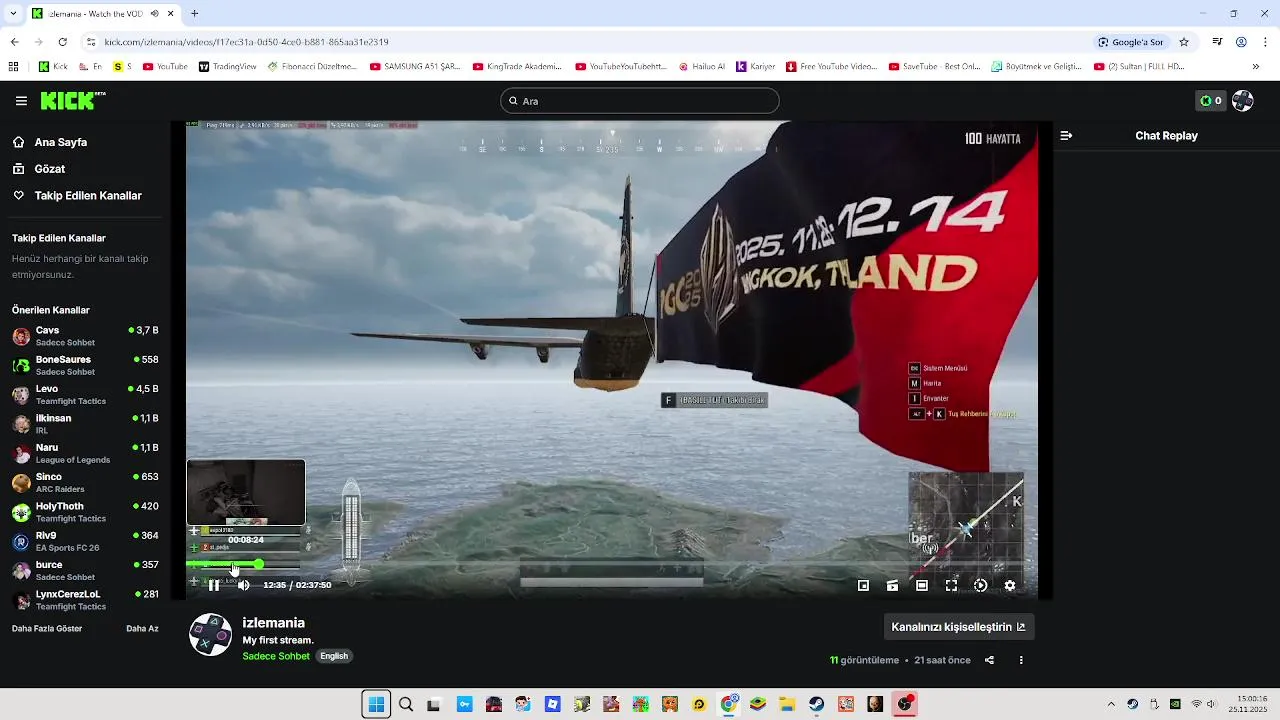
Task: Bookmark this page with star icon
Action: point(1184,42)
